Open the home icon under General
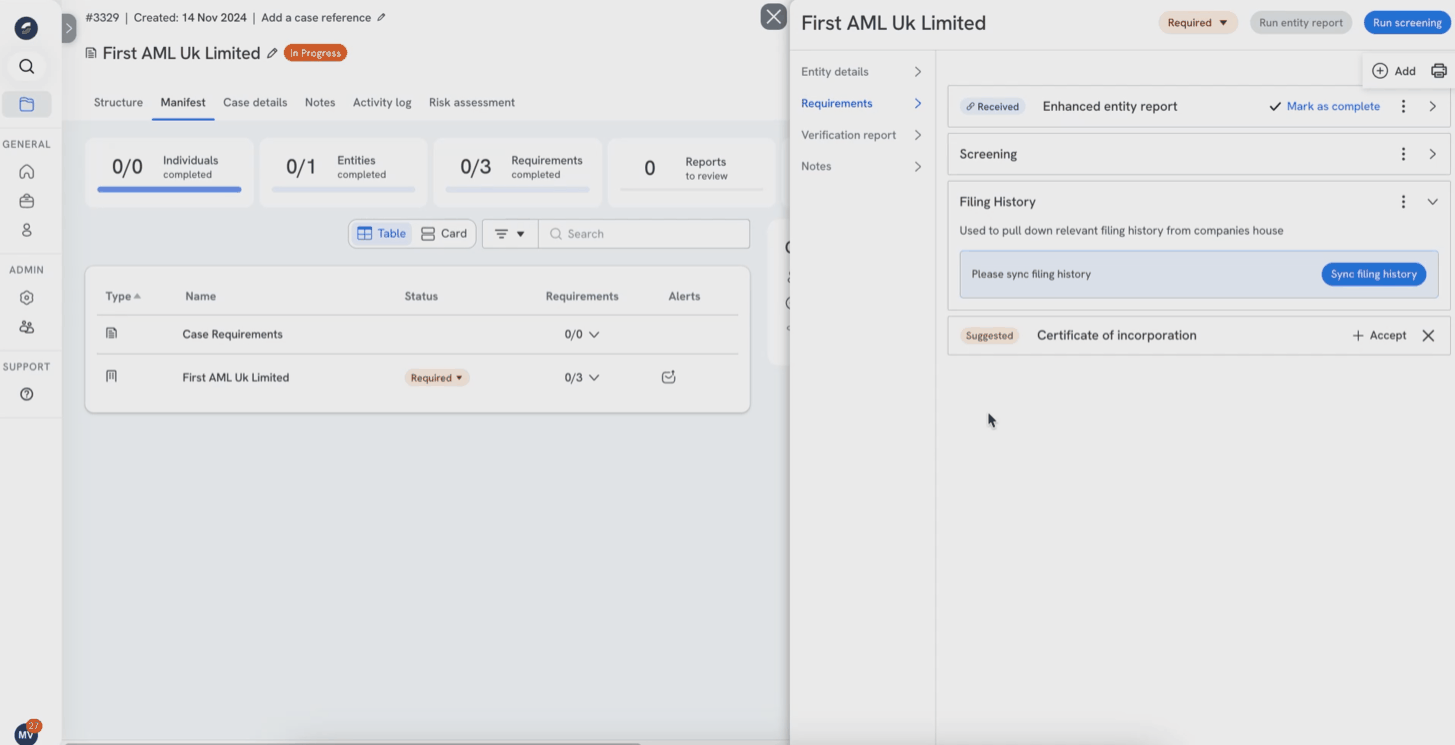Screen dimensions: 1455x745 tap(27, 172)
